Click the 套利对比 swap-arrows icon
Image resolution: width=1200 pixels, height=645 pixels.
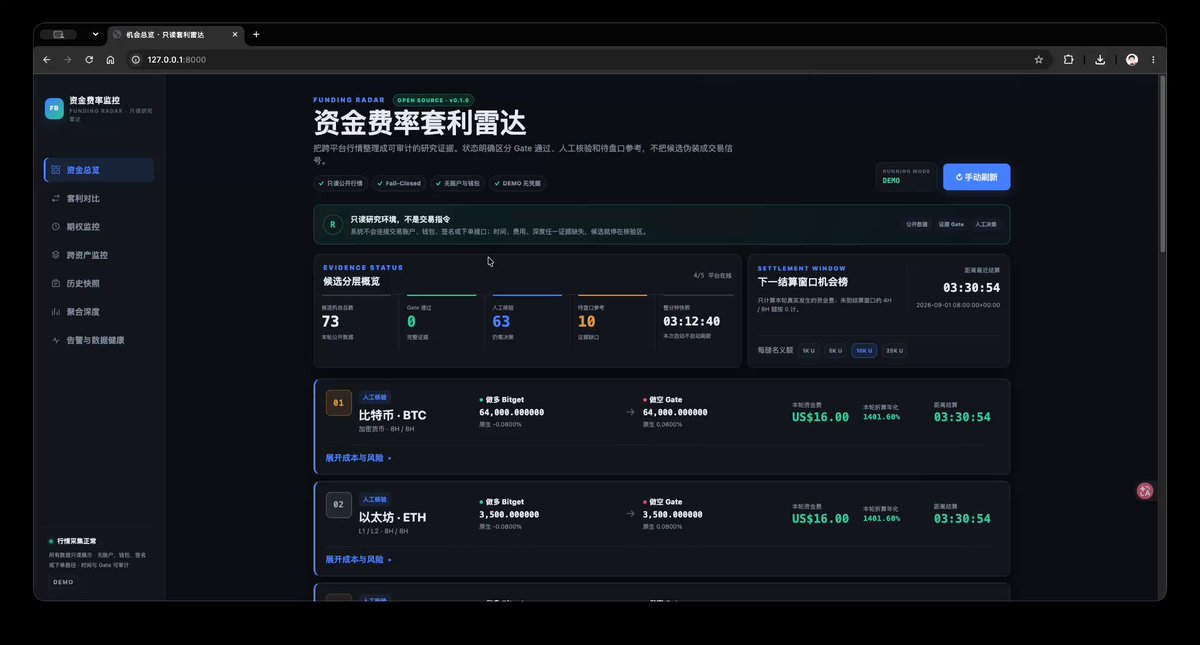click(x=56, y=198)
